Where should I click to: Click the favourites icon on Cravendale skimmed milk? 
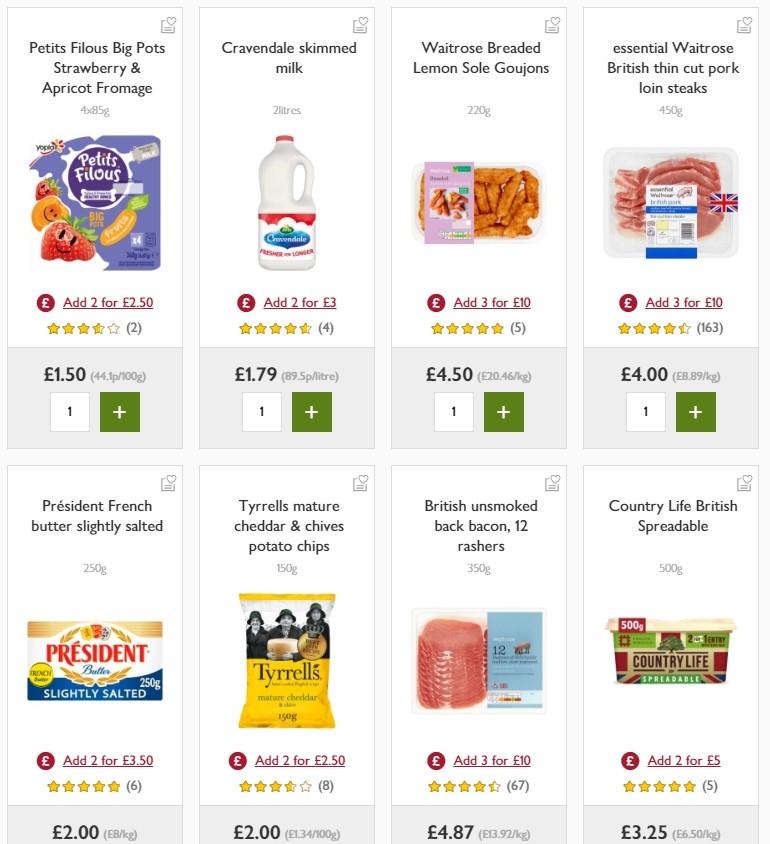[x=361, y=23]
